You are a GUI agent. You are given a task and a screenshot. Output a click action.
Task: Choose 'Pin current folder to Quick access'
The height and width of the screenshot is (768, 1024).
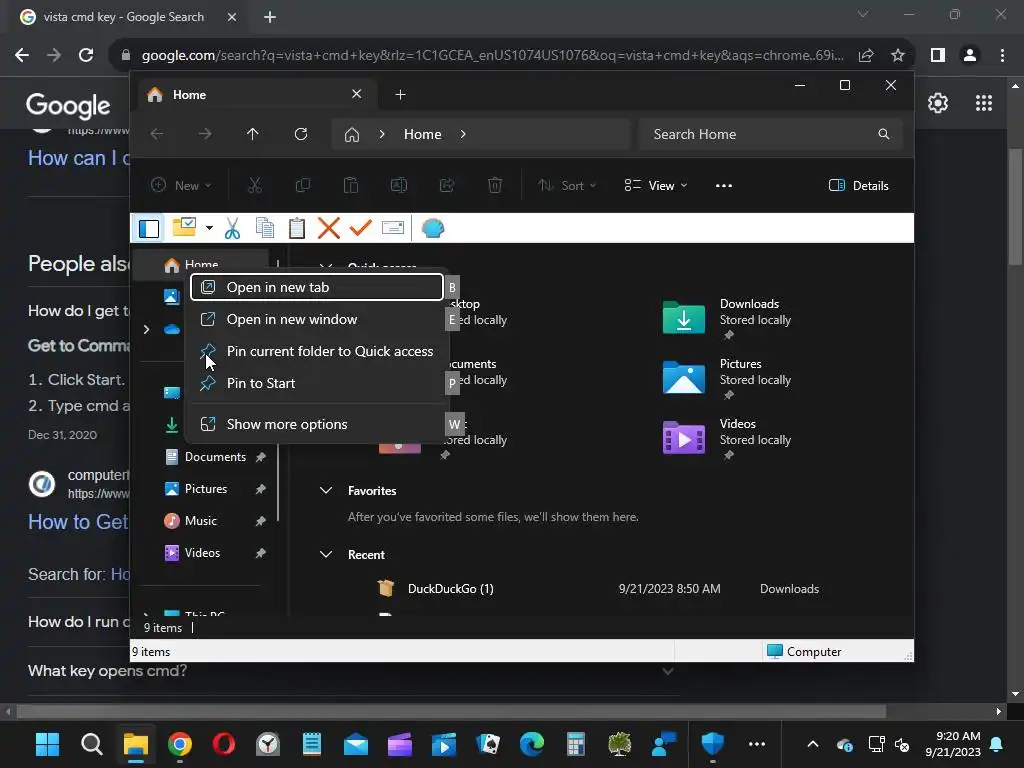[x=317, y=351]
